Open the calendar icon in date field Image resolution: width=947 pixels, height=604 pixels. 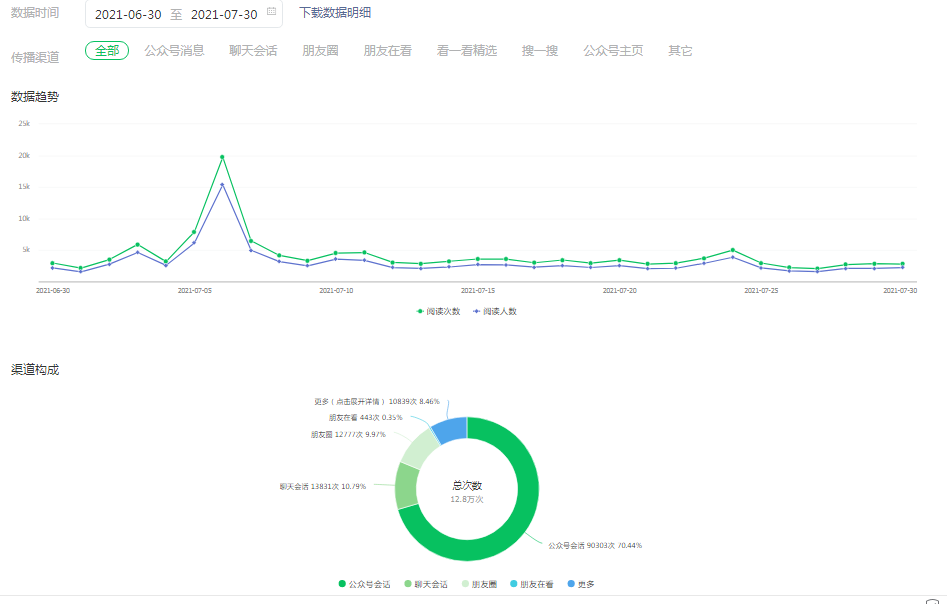click(x=271, y=13)
